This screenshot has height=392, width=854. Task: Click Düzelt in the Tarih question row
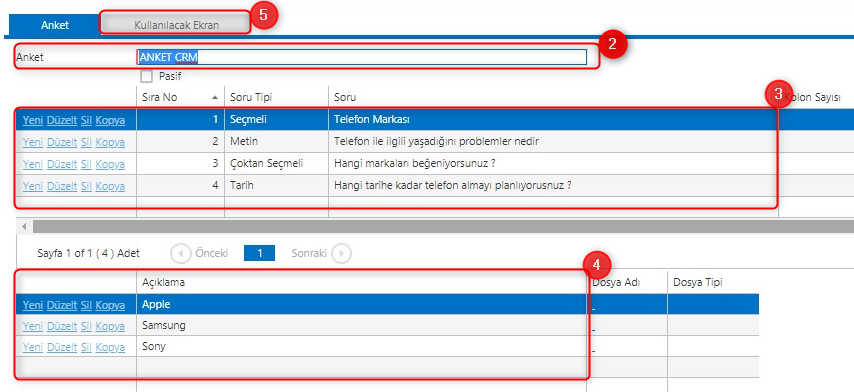(62, 186)
